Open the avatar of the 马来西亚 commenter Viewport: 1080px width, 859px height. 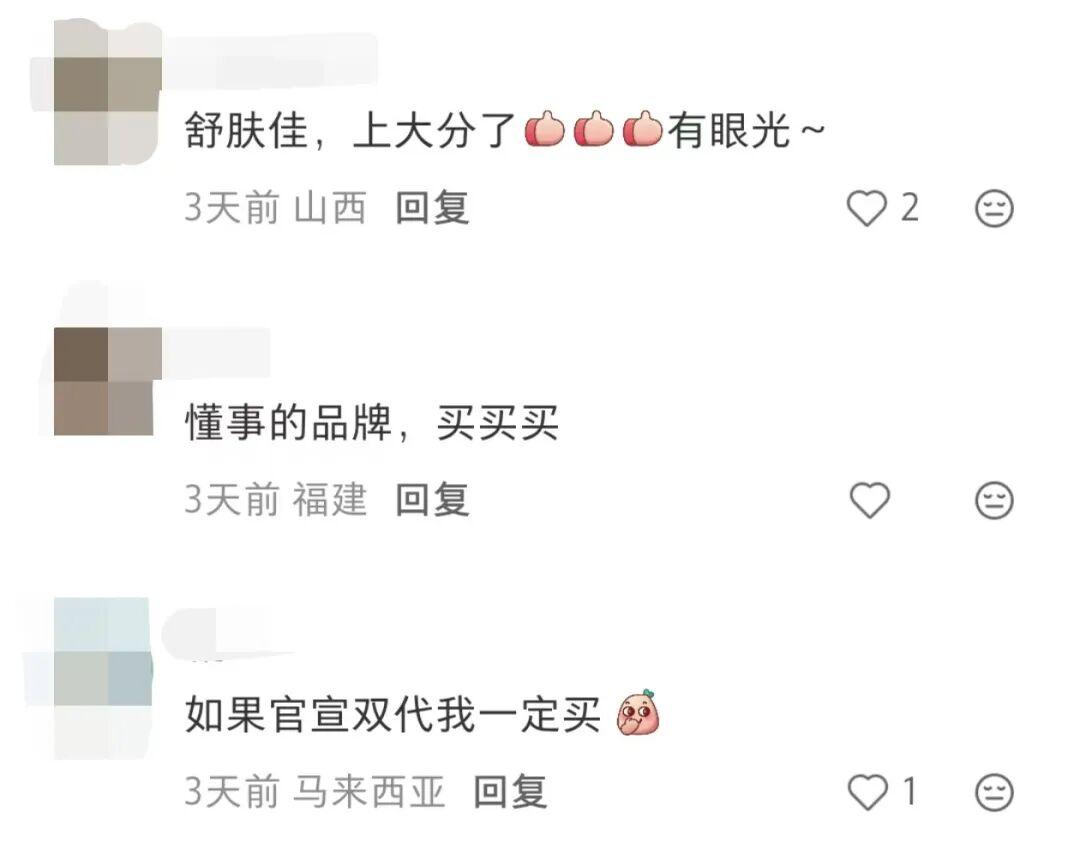(103, 679)
